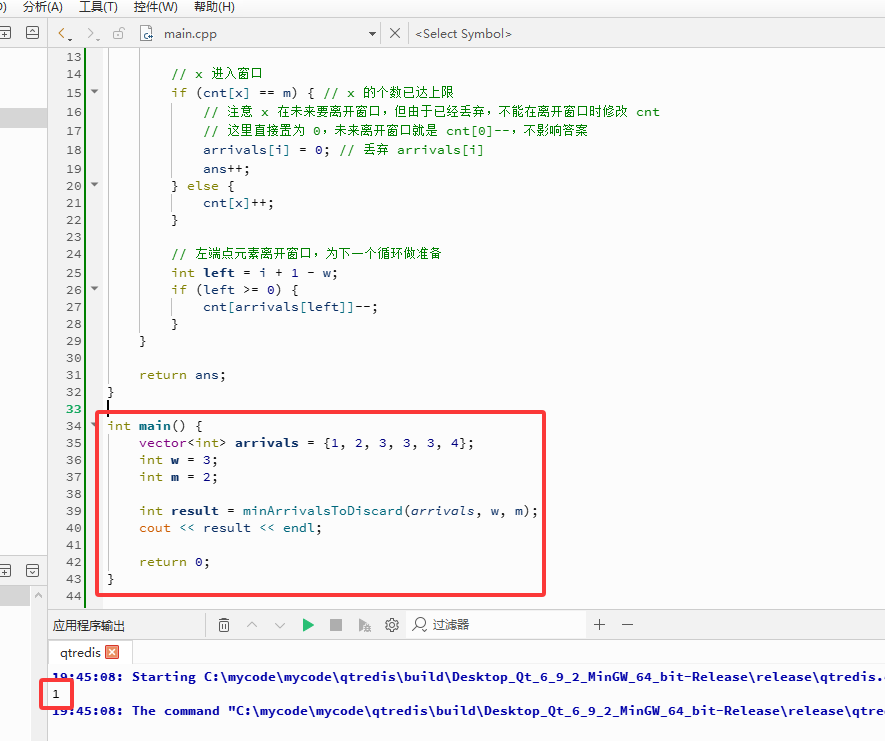885x741 pixels.
Task: Stop the running application with the square button
Action: pos(336,625)
